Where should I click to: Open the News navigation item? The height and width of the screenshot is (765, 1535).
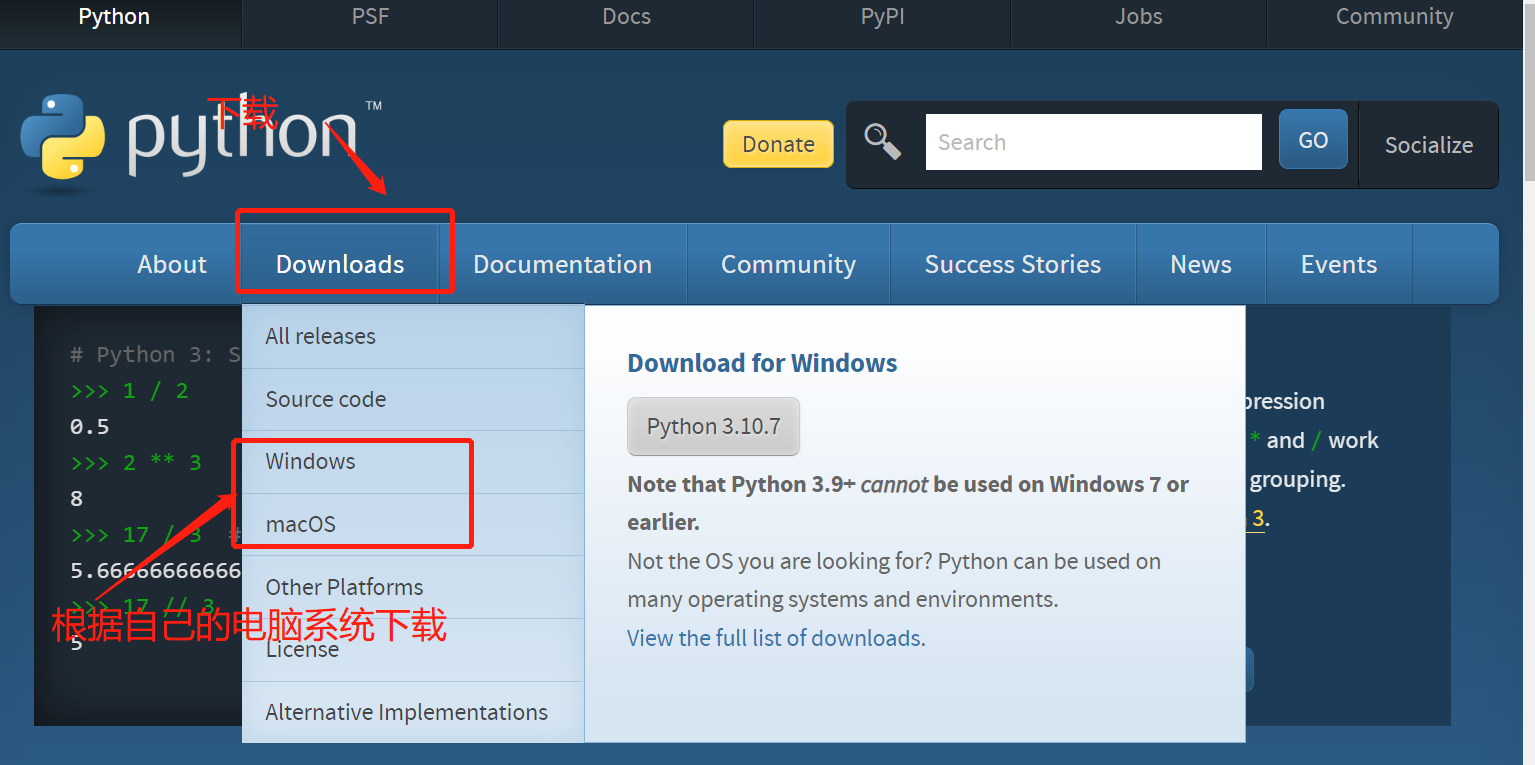pyautogui.click(x=1201, y=264)
